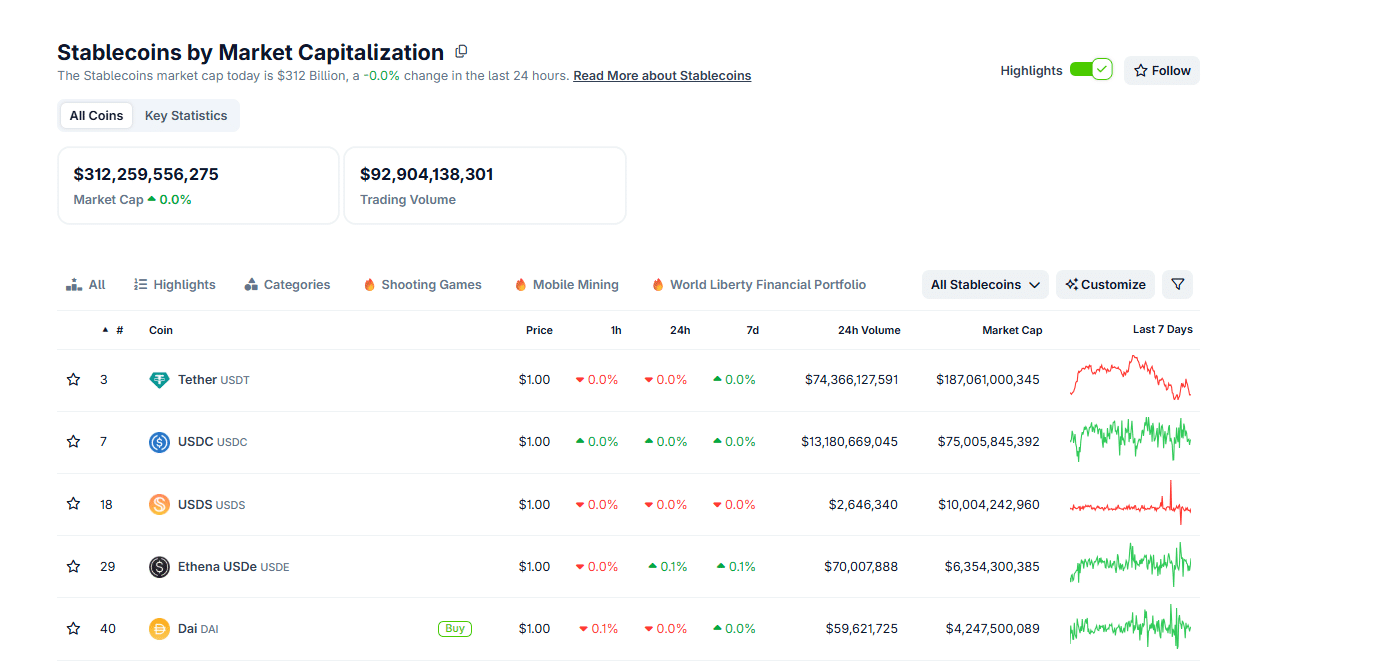Click the USDC coin logo

(160, 441)
